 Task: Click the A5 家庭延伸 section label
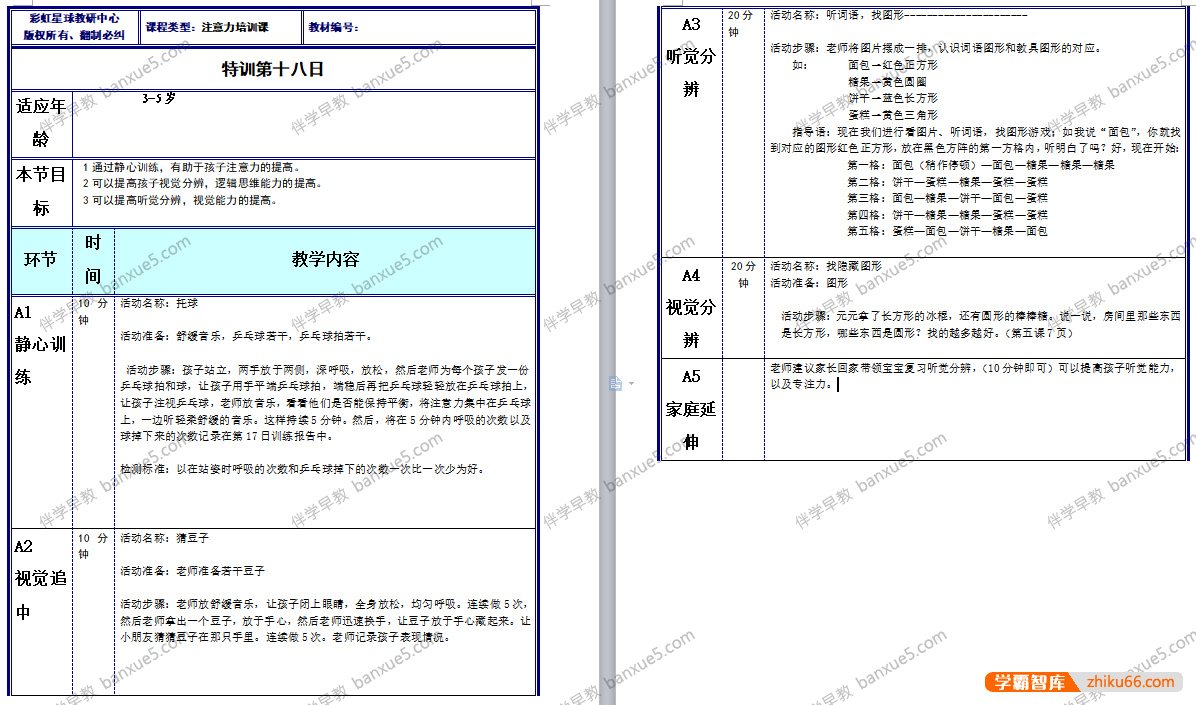point(691,410)
